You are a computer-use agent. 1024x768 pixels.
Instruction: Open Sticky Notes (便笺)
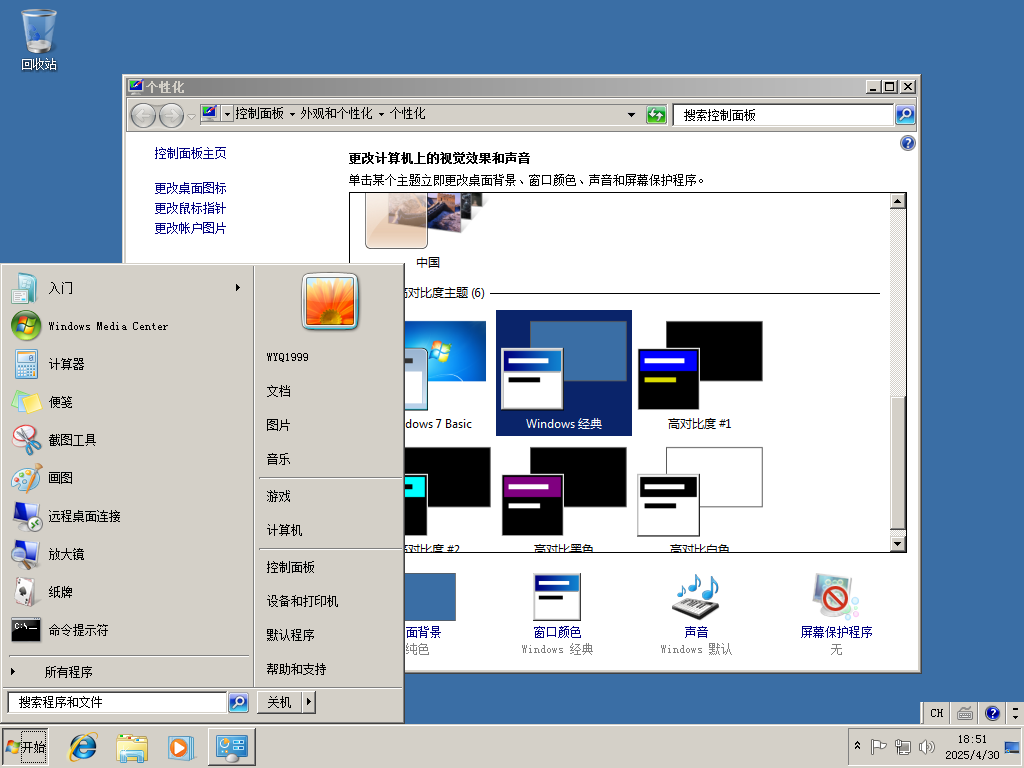(127, 402)
